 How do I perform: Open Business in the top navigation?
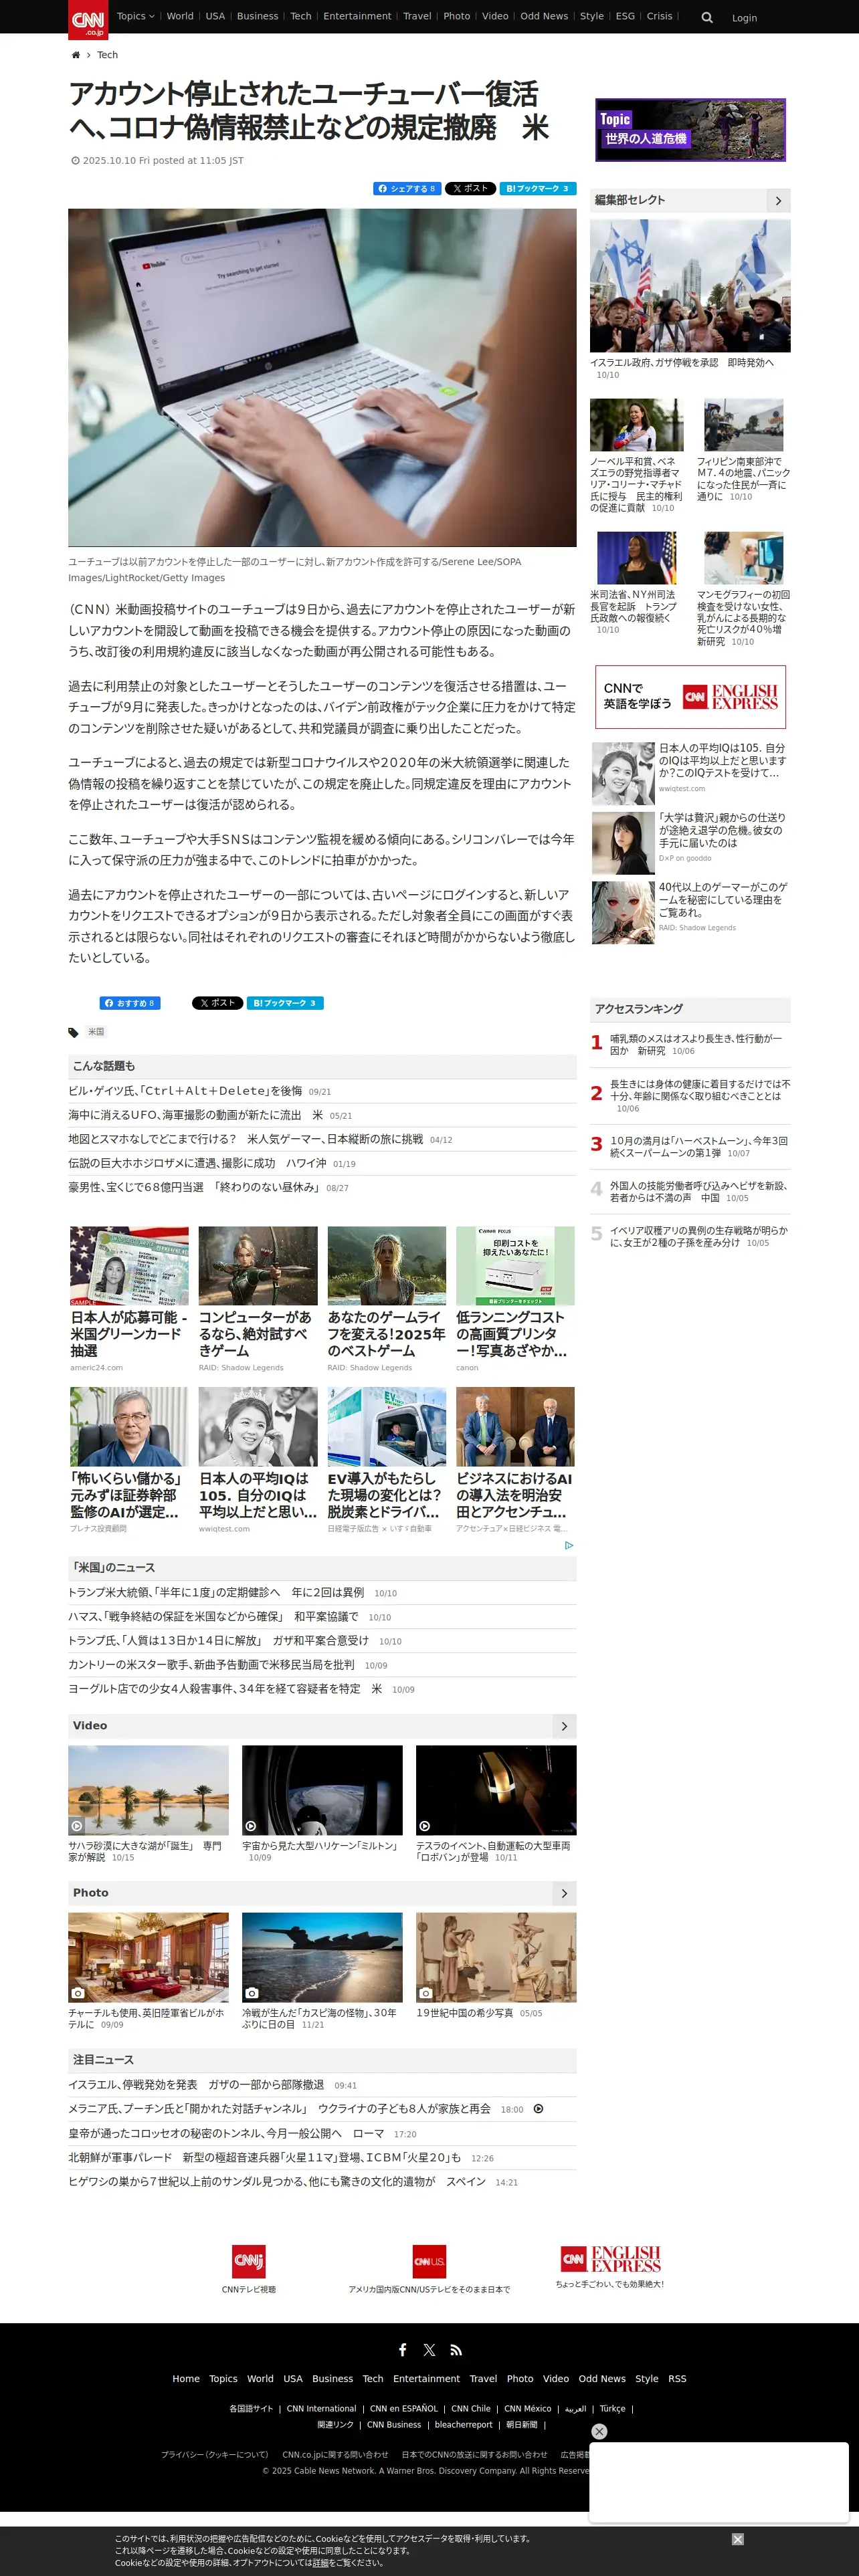[257, 16]
